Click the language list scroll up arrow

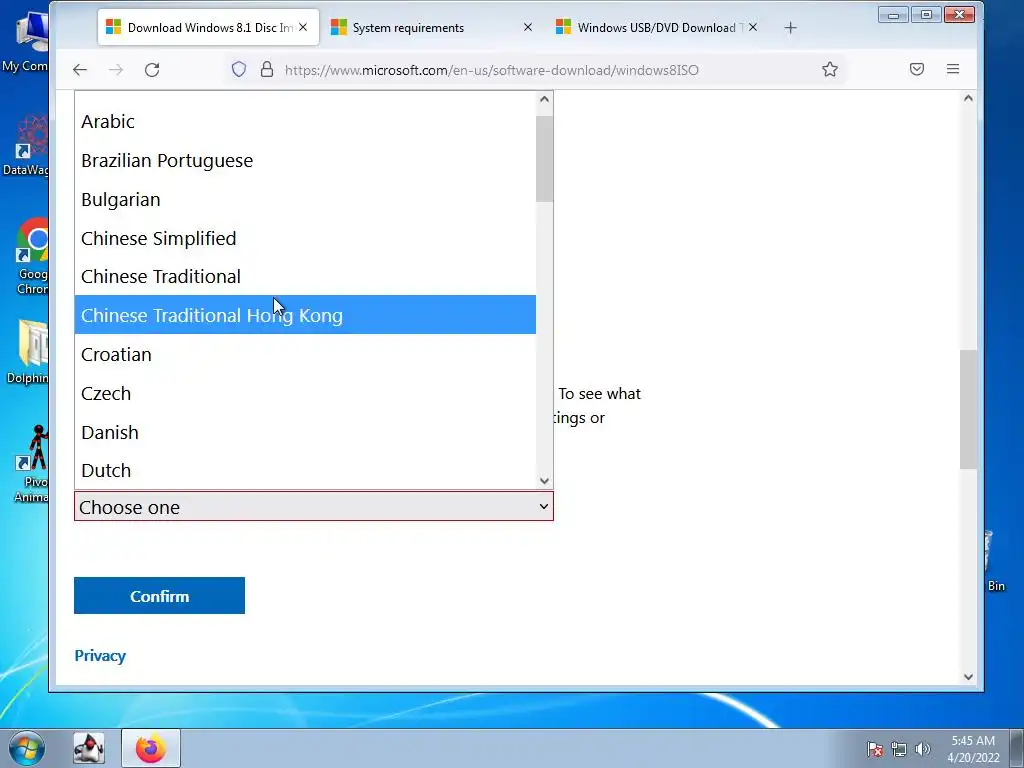coord(545,100)
